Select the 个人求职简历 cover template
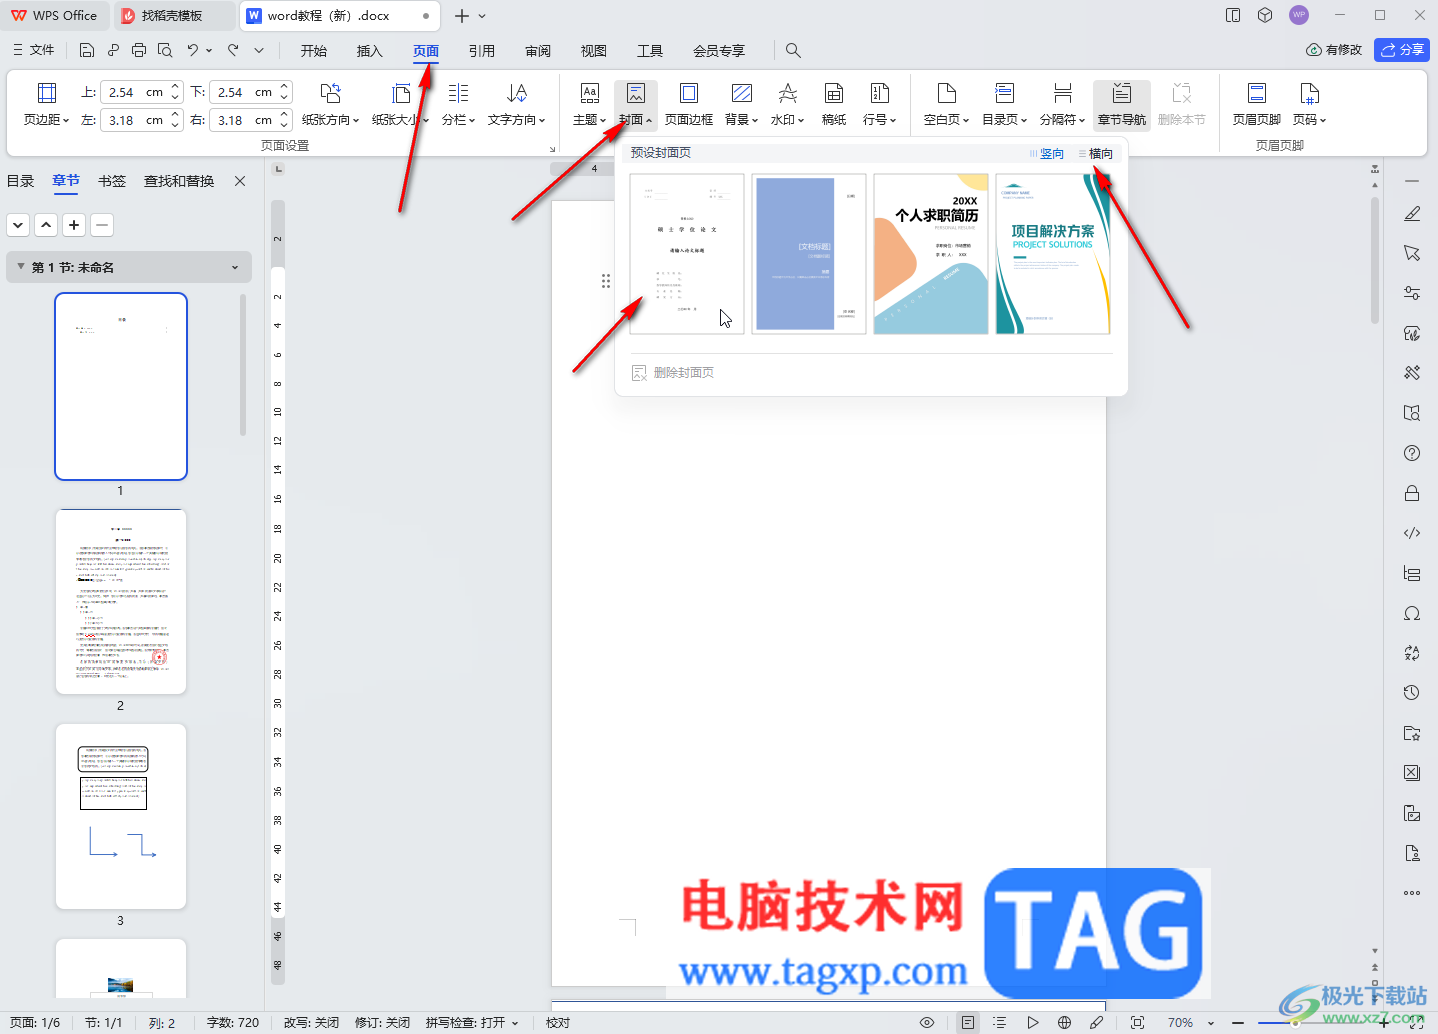Image resolution: width=1438 pixels, height=1034 pixels. tap(931, 254)
